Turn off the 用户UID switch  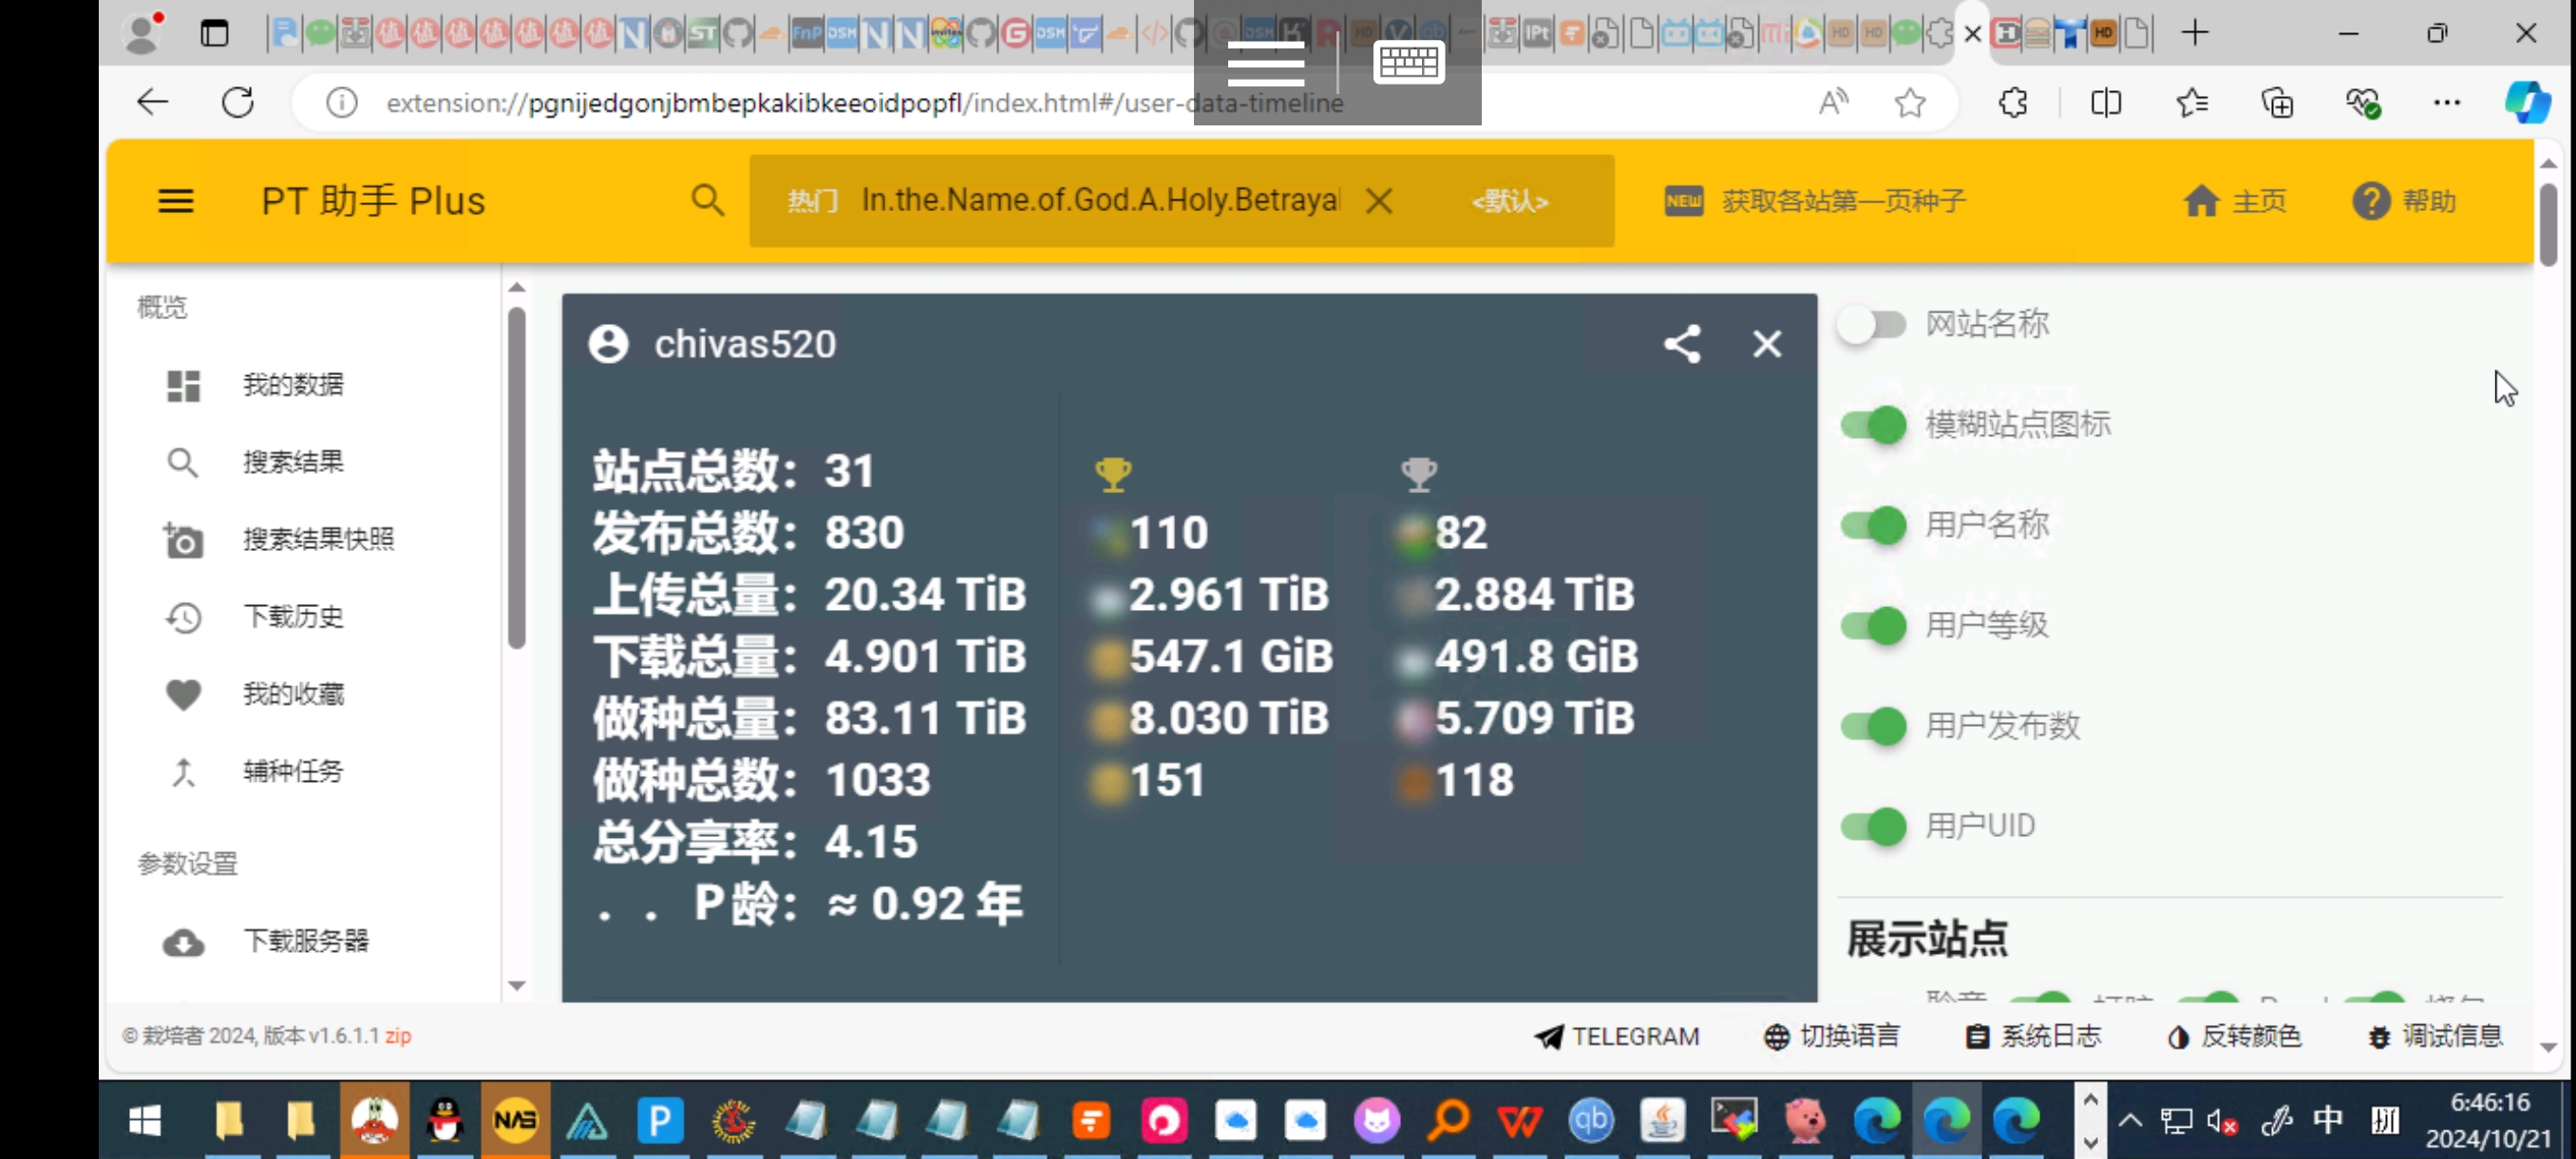(1872, 826)
